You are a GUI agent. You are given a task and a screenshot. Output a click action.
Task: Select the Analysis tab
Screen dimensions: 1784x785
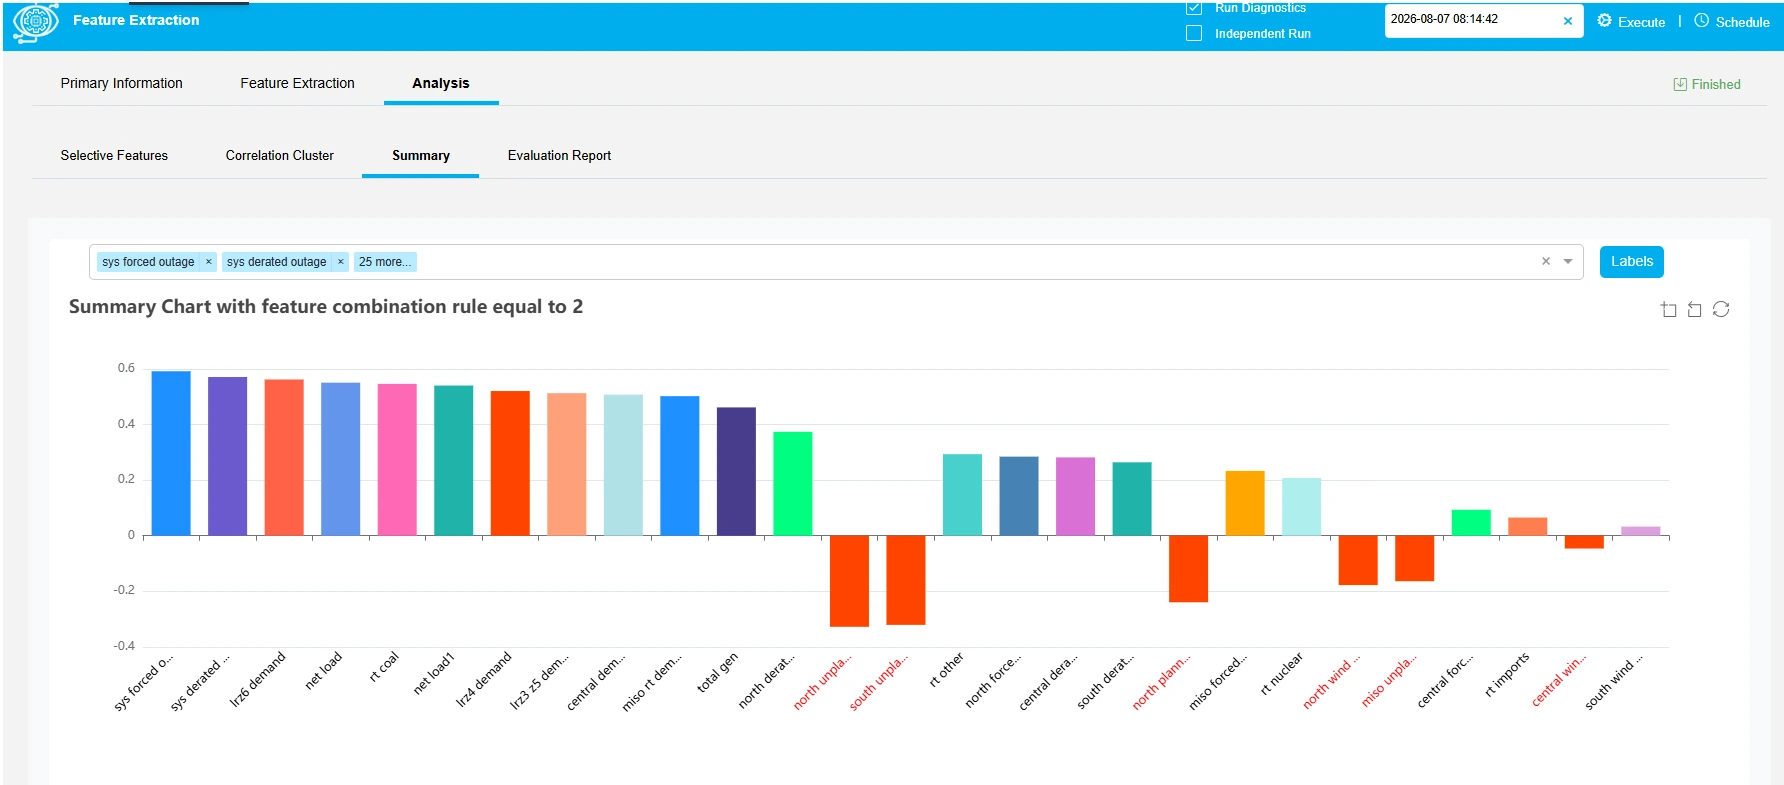440,83
